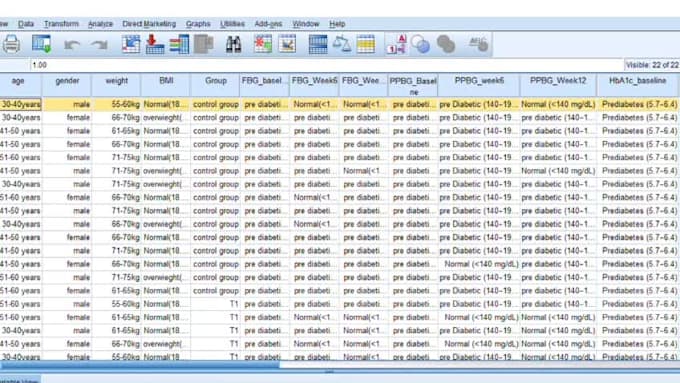The height and width of the screenshot is (383, 680).
Task: Open the Add-ons menu
Action: point(268,24)
